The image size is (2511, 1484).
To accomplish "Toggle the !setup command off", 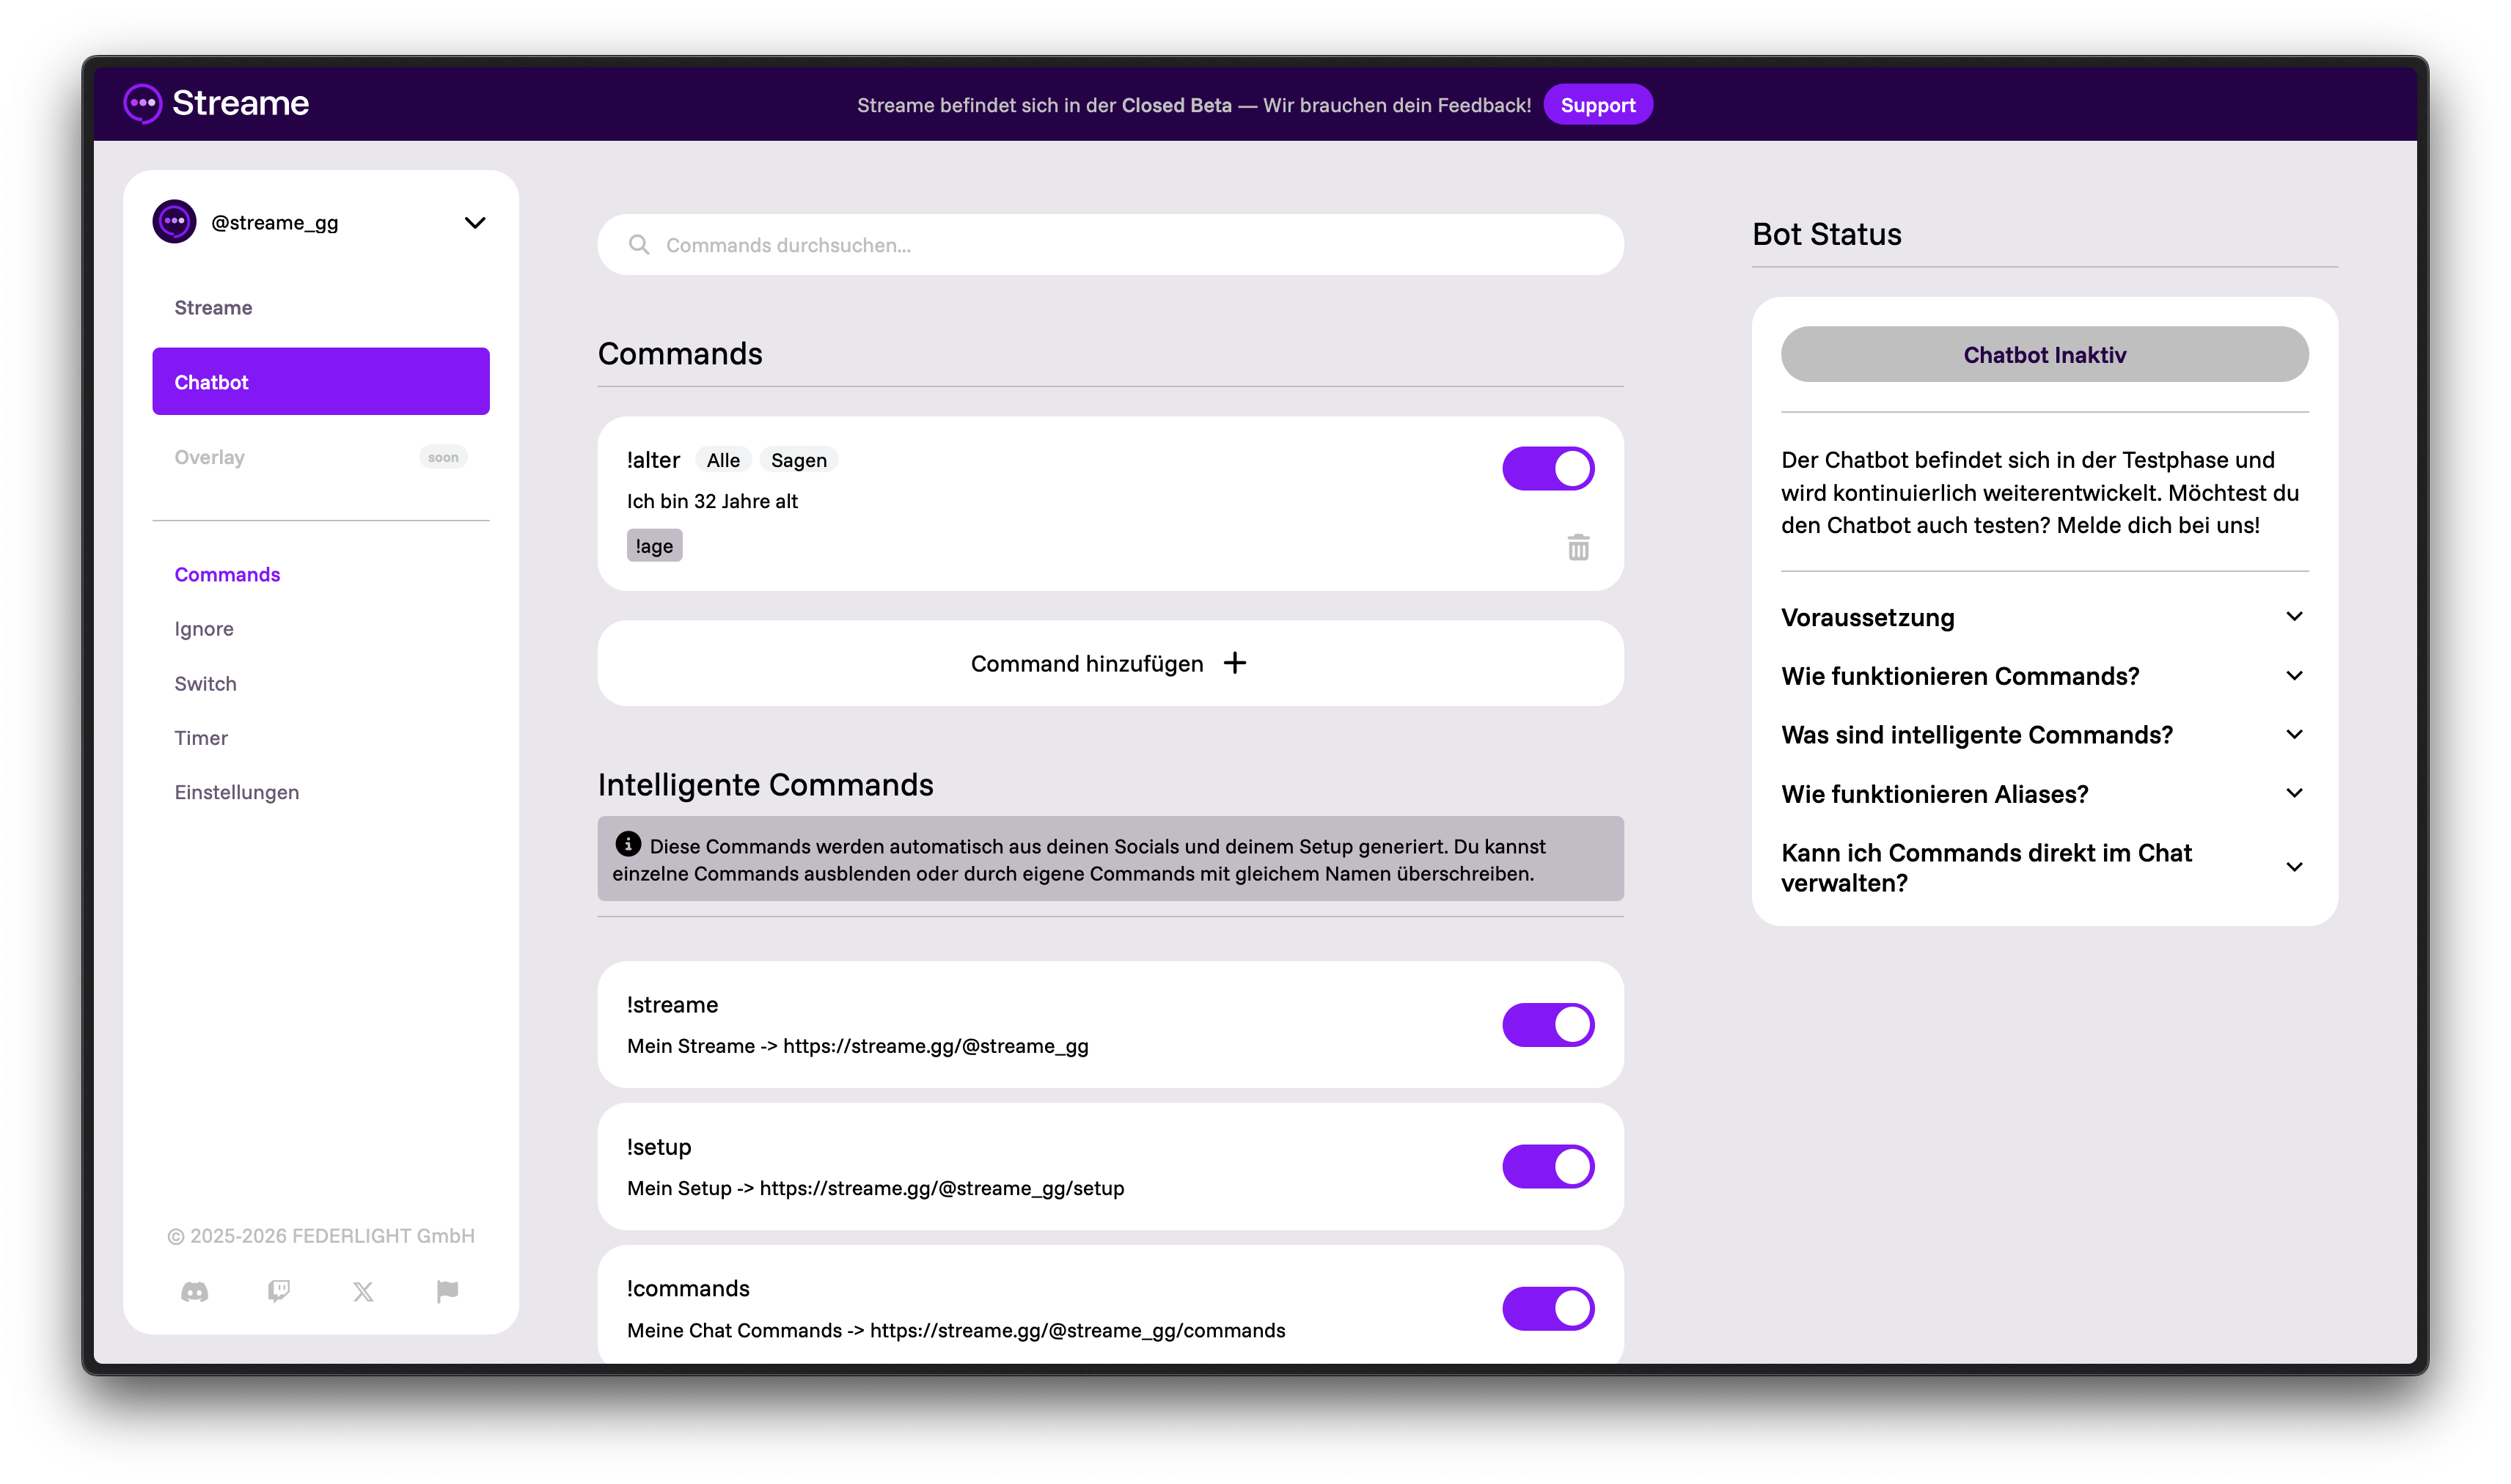I will point(1547,1167).
